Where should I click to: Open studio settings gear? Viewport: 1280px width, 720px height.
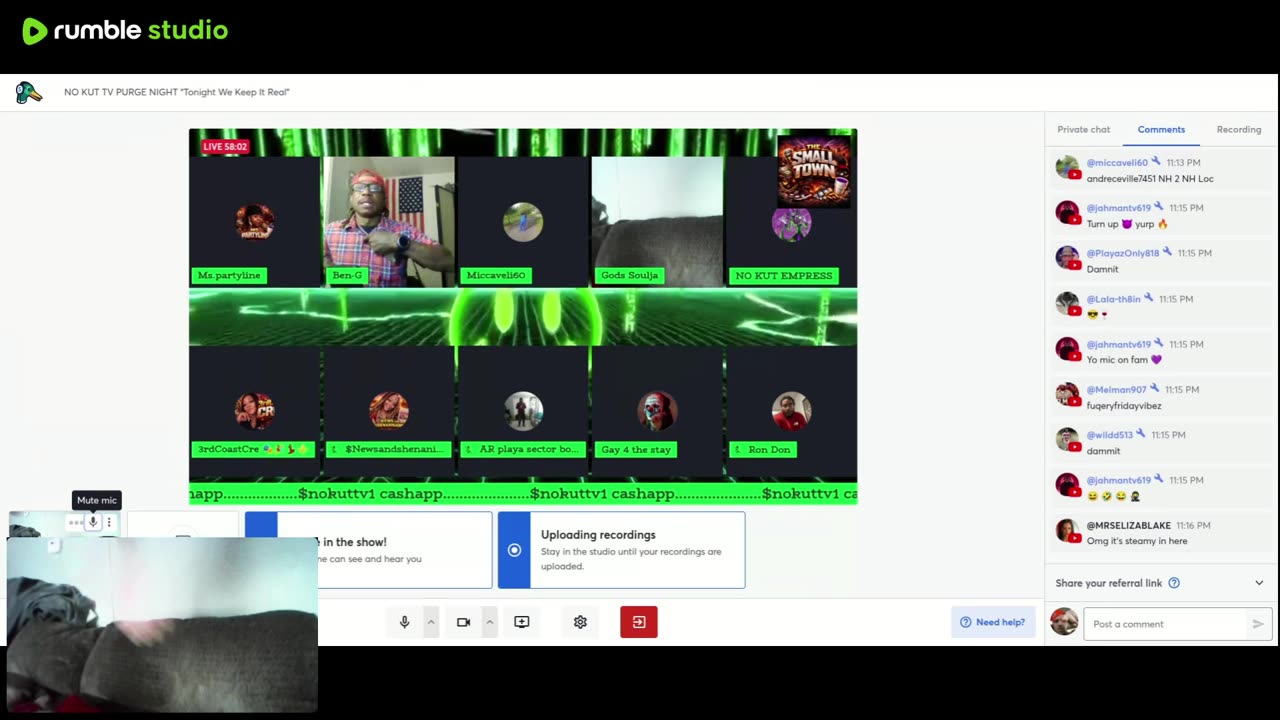[580, 622]
